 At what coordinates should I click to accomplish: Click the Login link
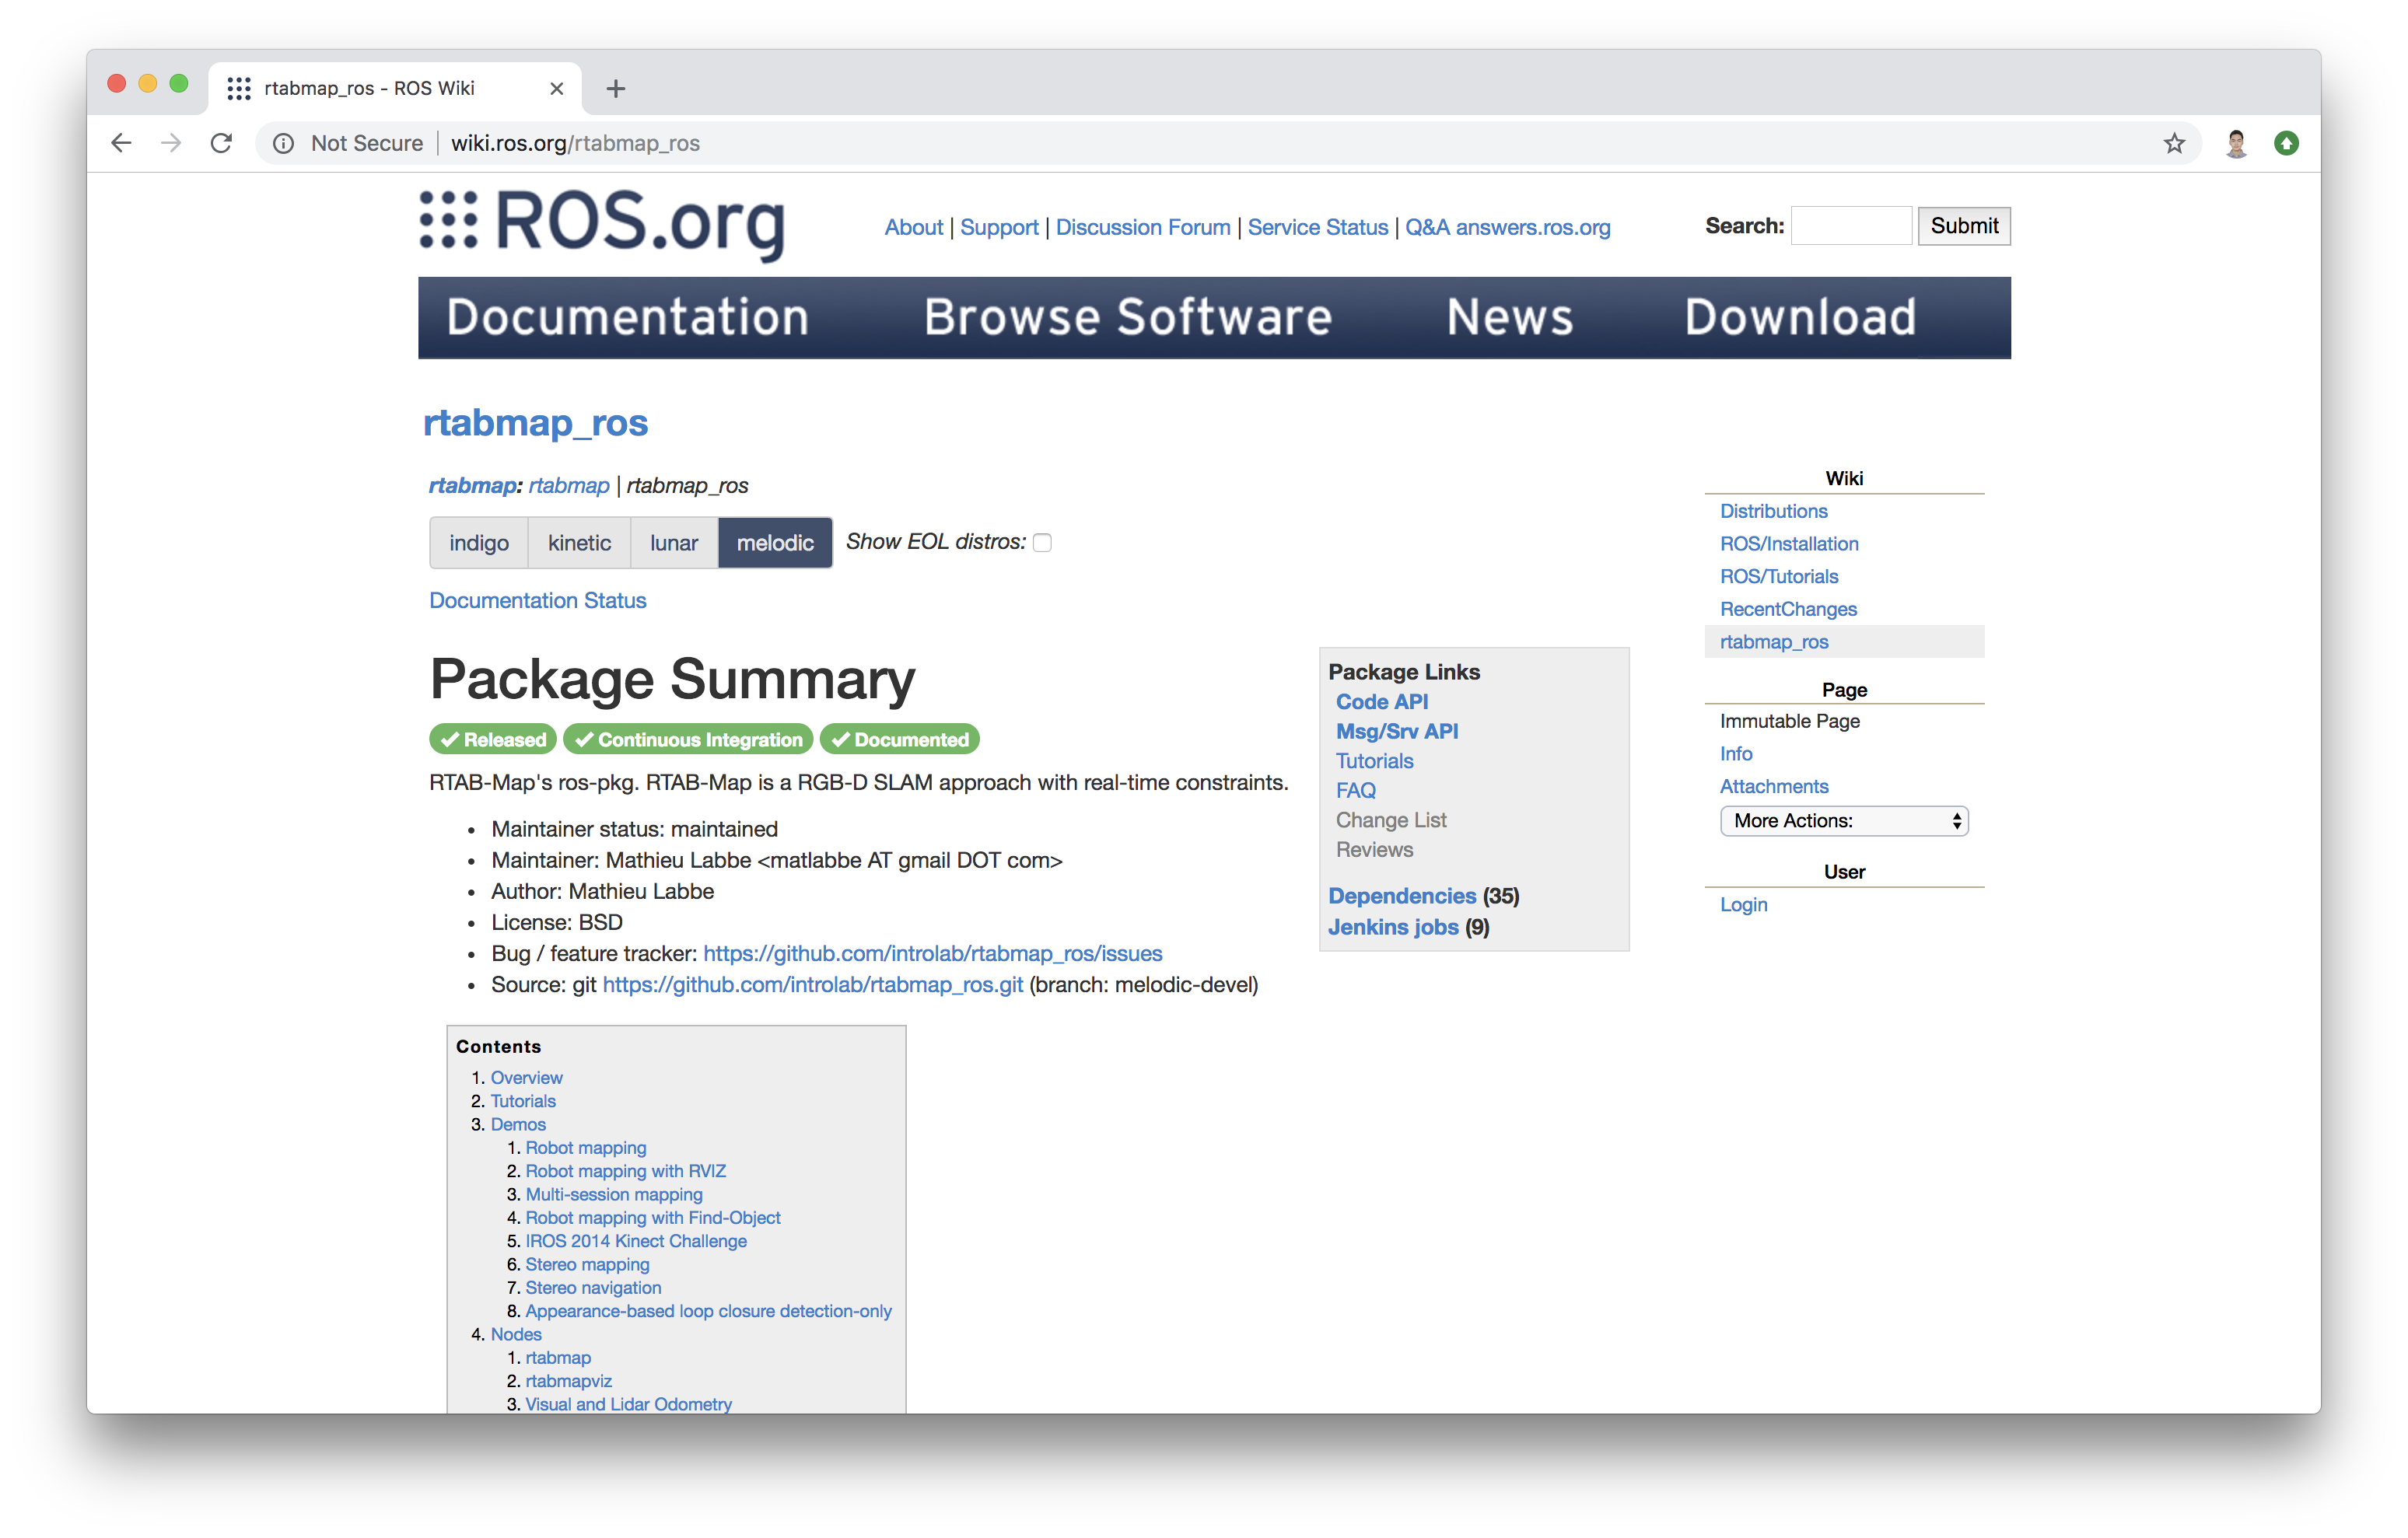click(x=1743, y=904)
